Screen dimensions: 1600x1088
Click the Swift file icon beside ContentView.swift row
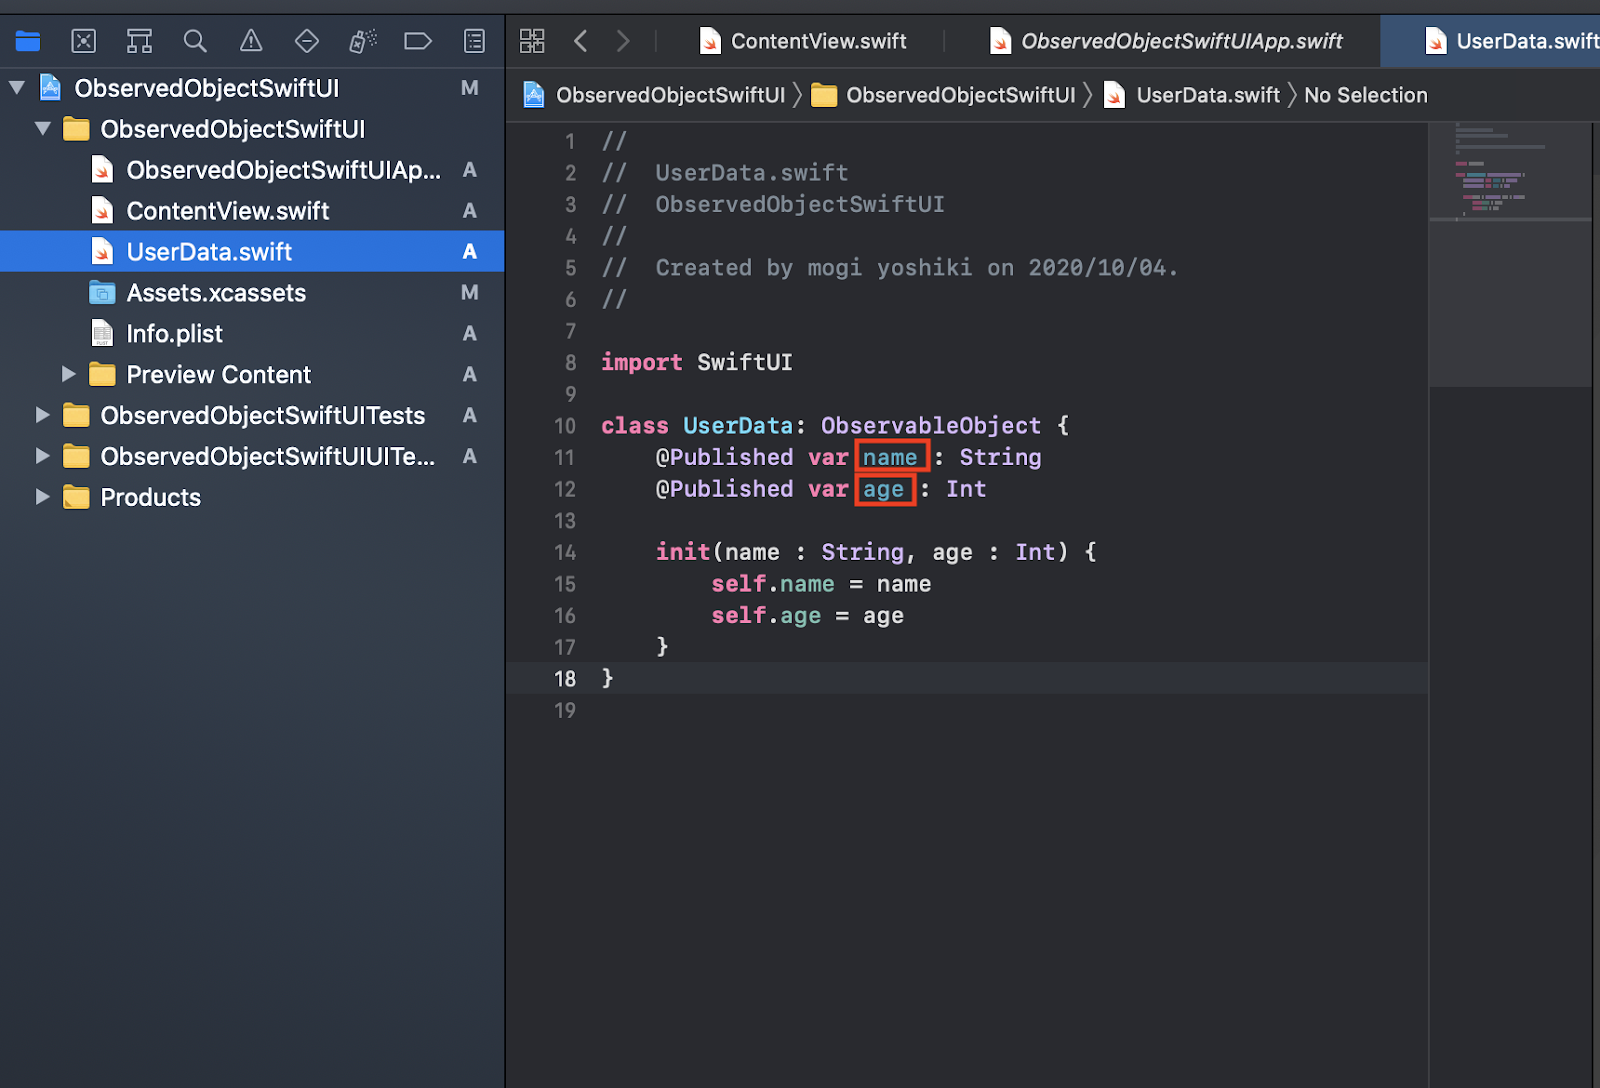click(102, 211)
